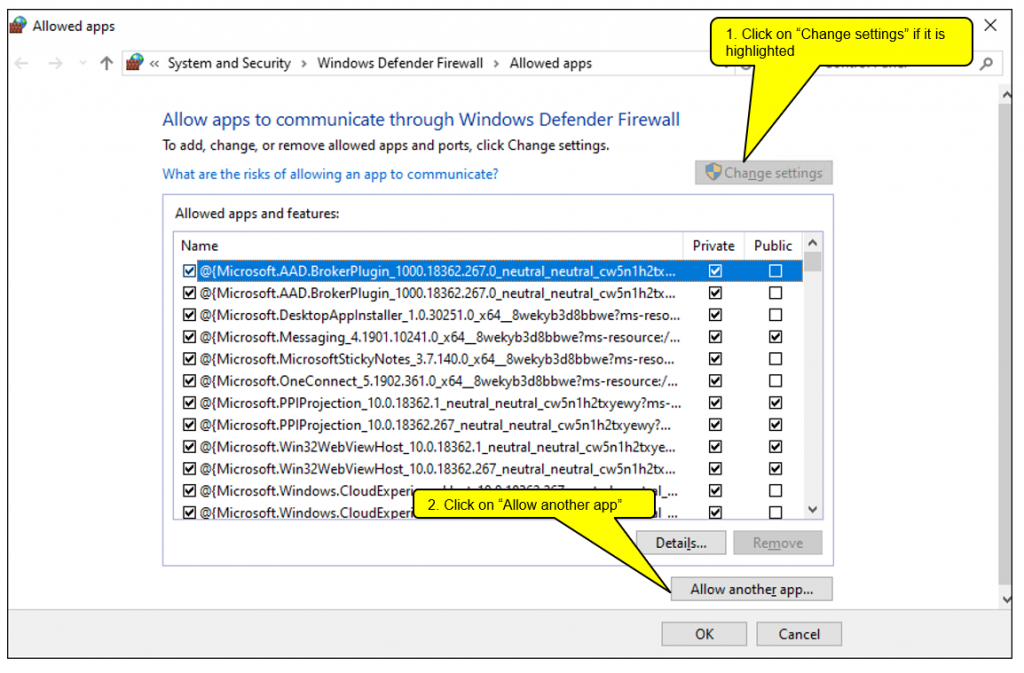Viewport: 1024px width, 673px height.
Task: Click the window scrollbar down arrow
Action: pos(1006,599)
